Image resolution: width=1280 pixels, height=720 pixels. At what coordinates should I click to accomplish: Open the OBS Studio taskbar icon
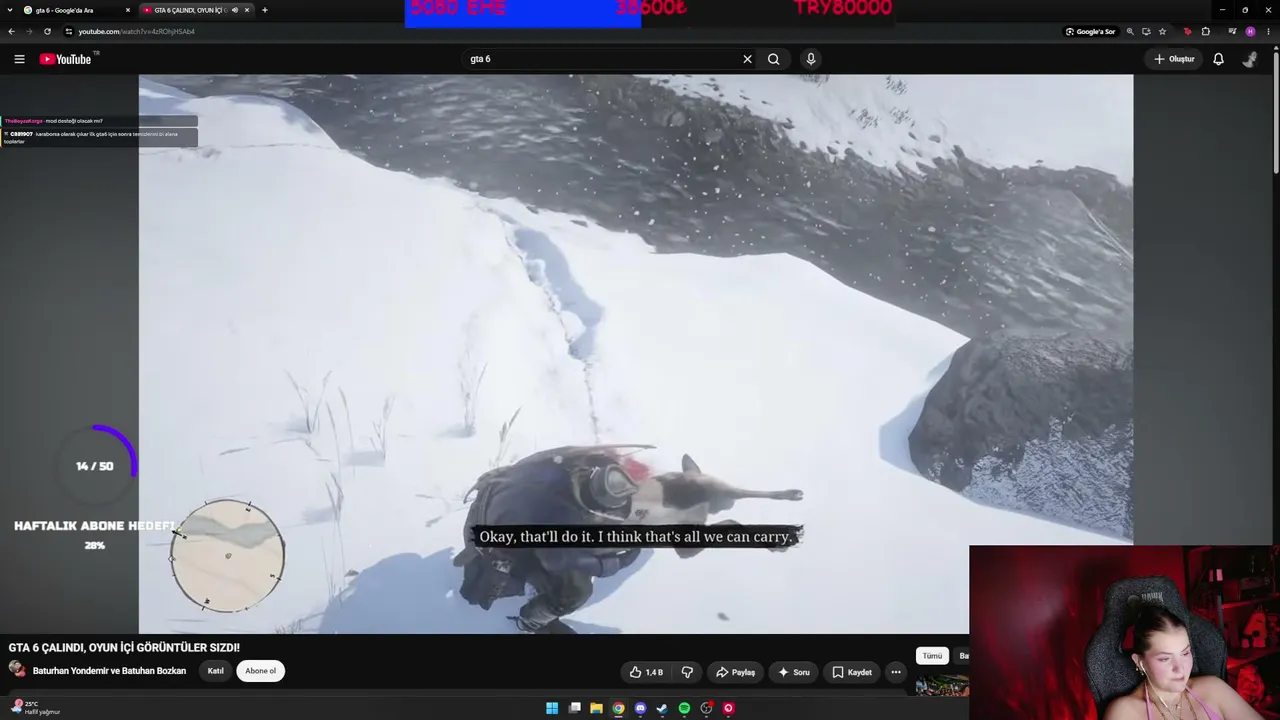706,708
